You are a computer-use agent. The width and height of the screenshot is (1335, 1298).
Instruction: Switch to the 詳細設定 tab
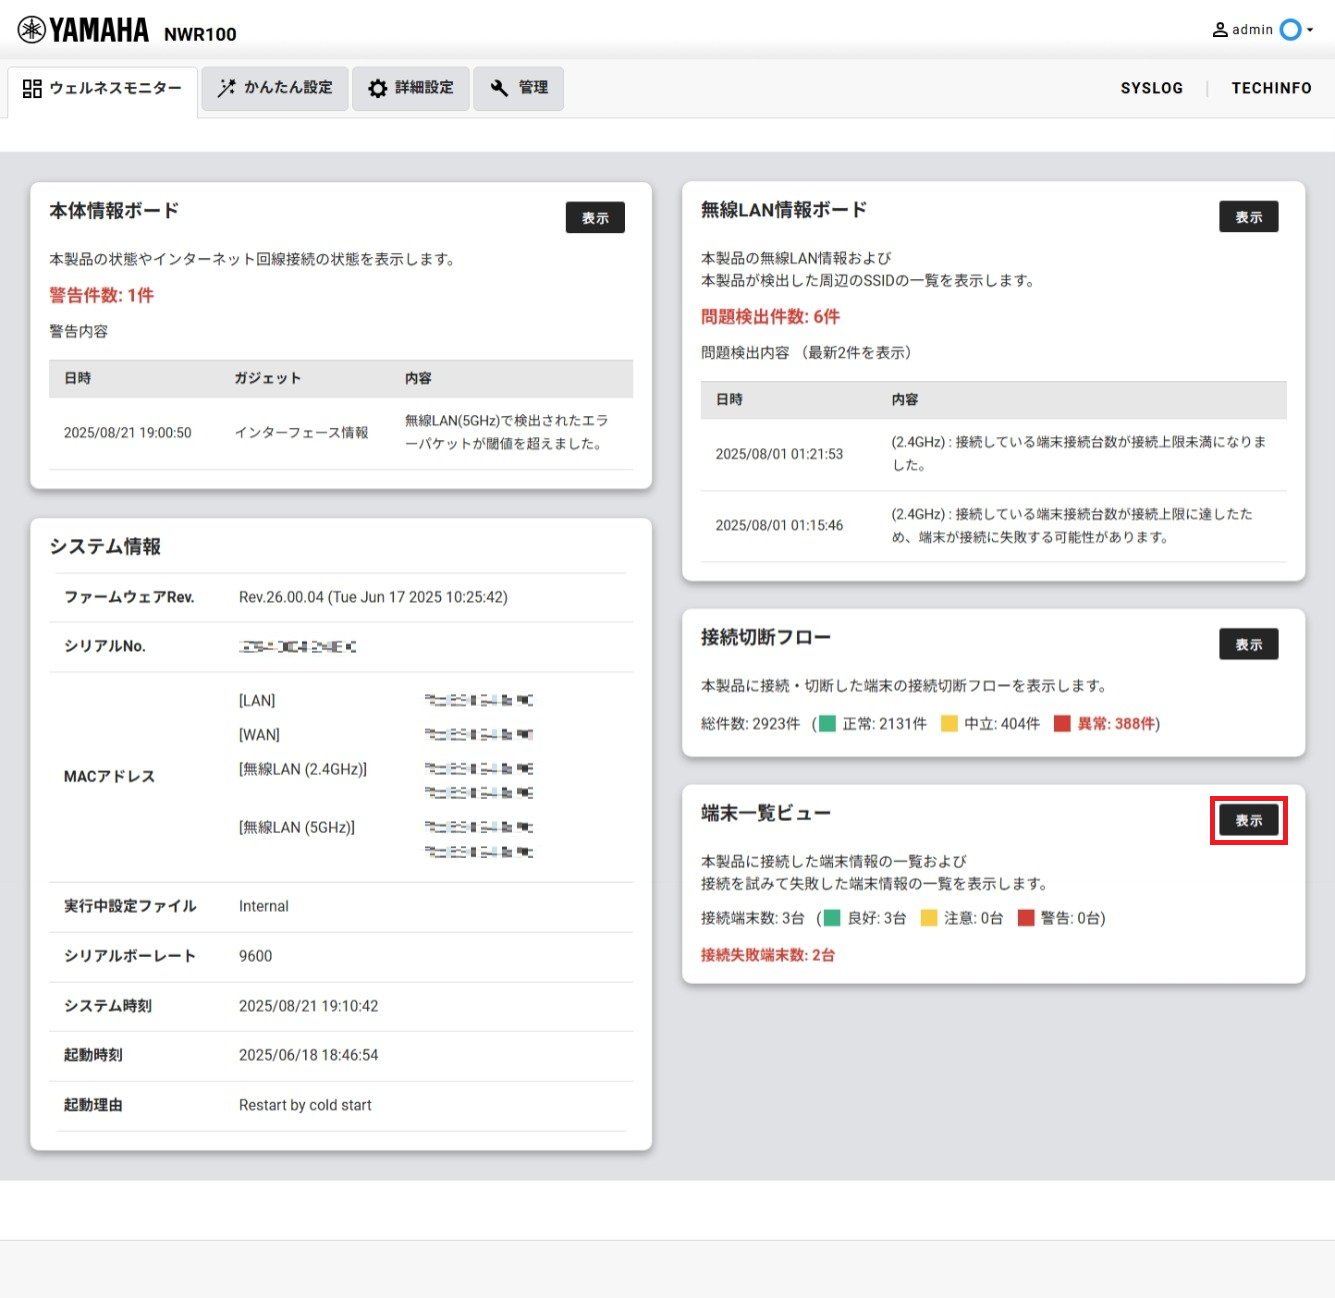pos(410,88)
